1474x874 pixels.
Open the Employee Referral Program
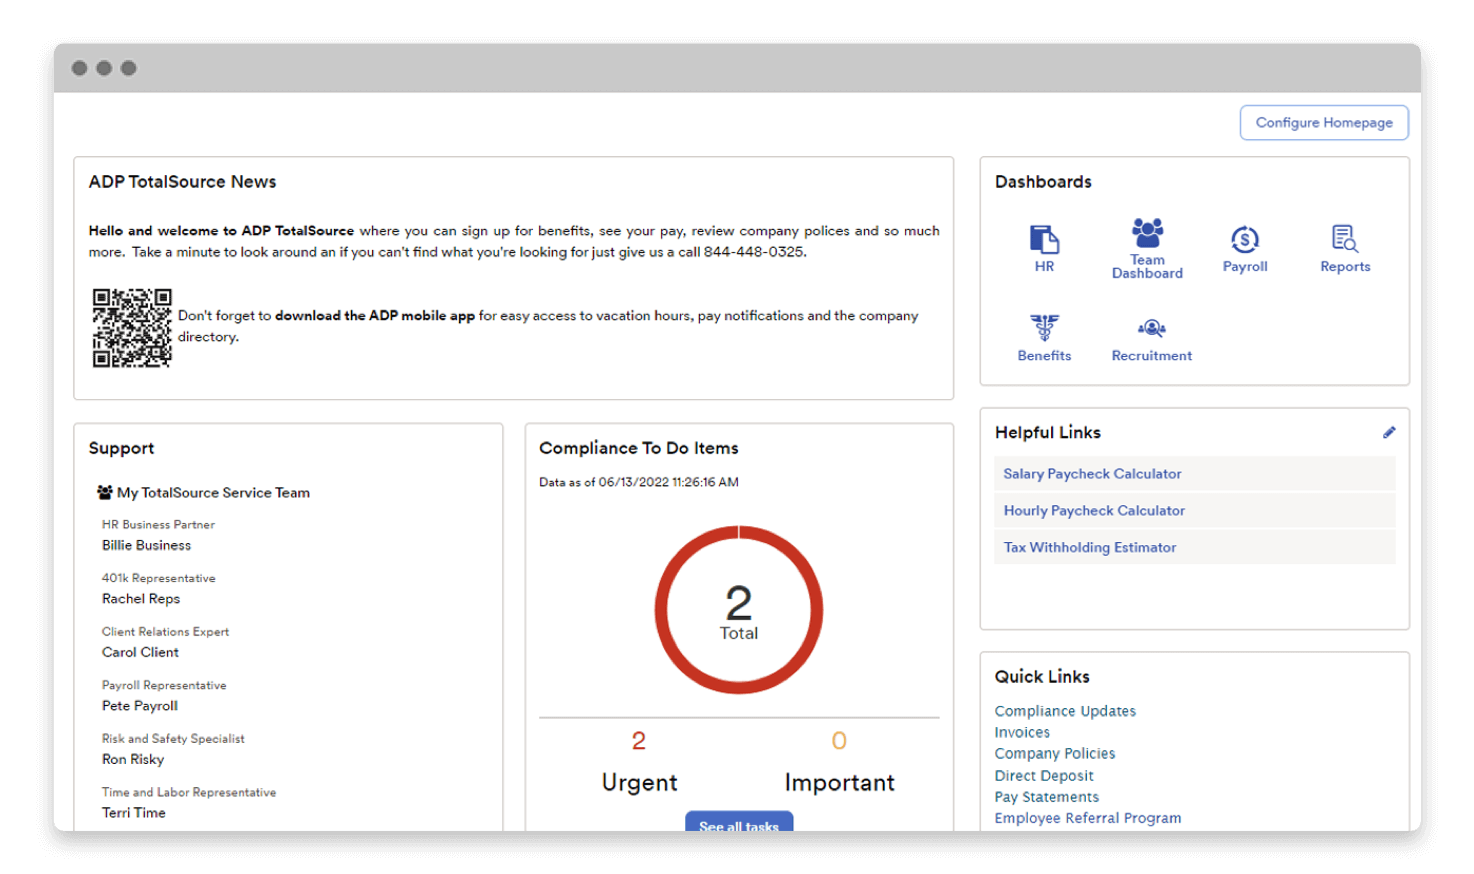1088,818
